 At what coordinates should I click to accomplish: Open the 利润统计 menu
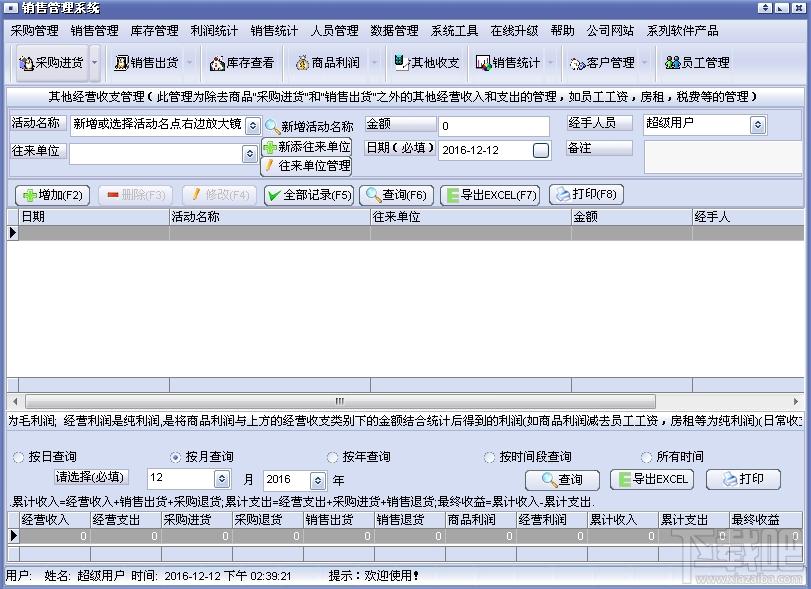214,31
